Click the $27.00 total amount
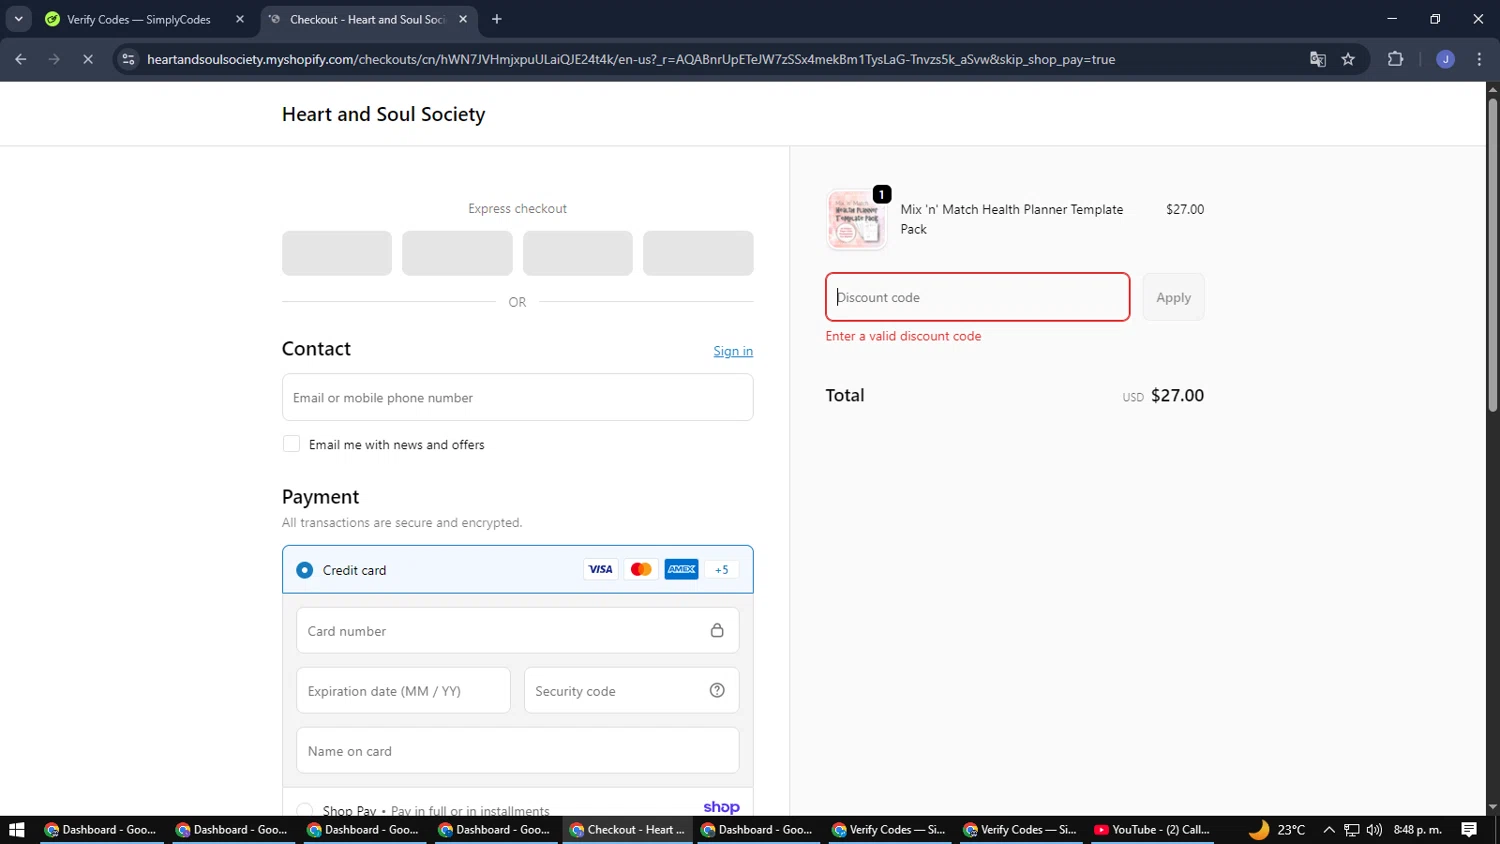1500x844 pixels. tap(1177, 395)
